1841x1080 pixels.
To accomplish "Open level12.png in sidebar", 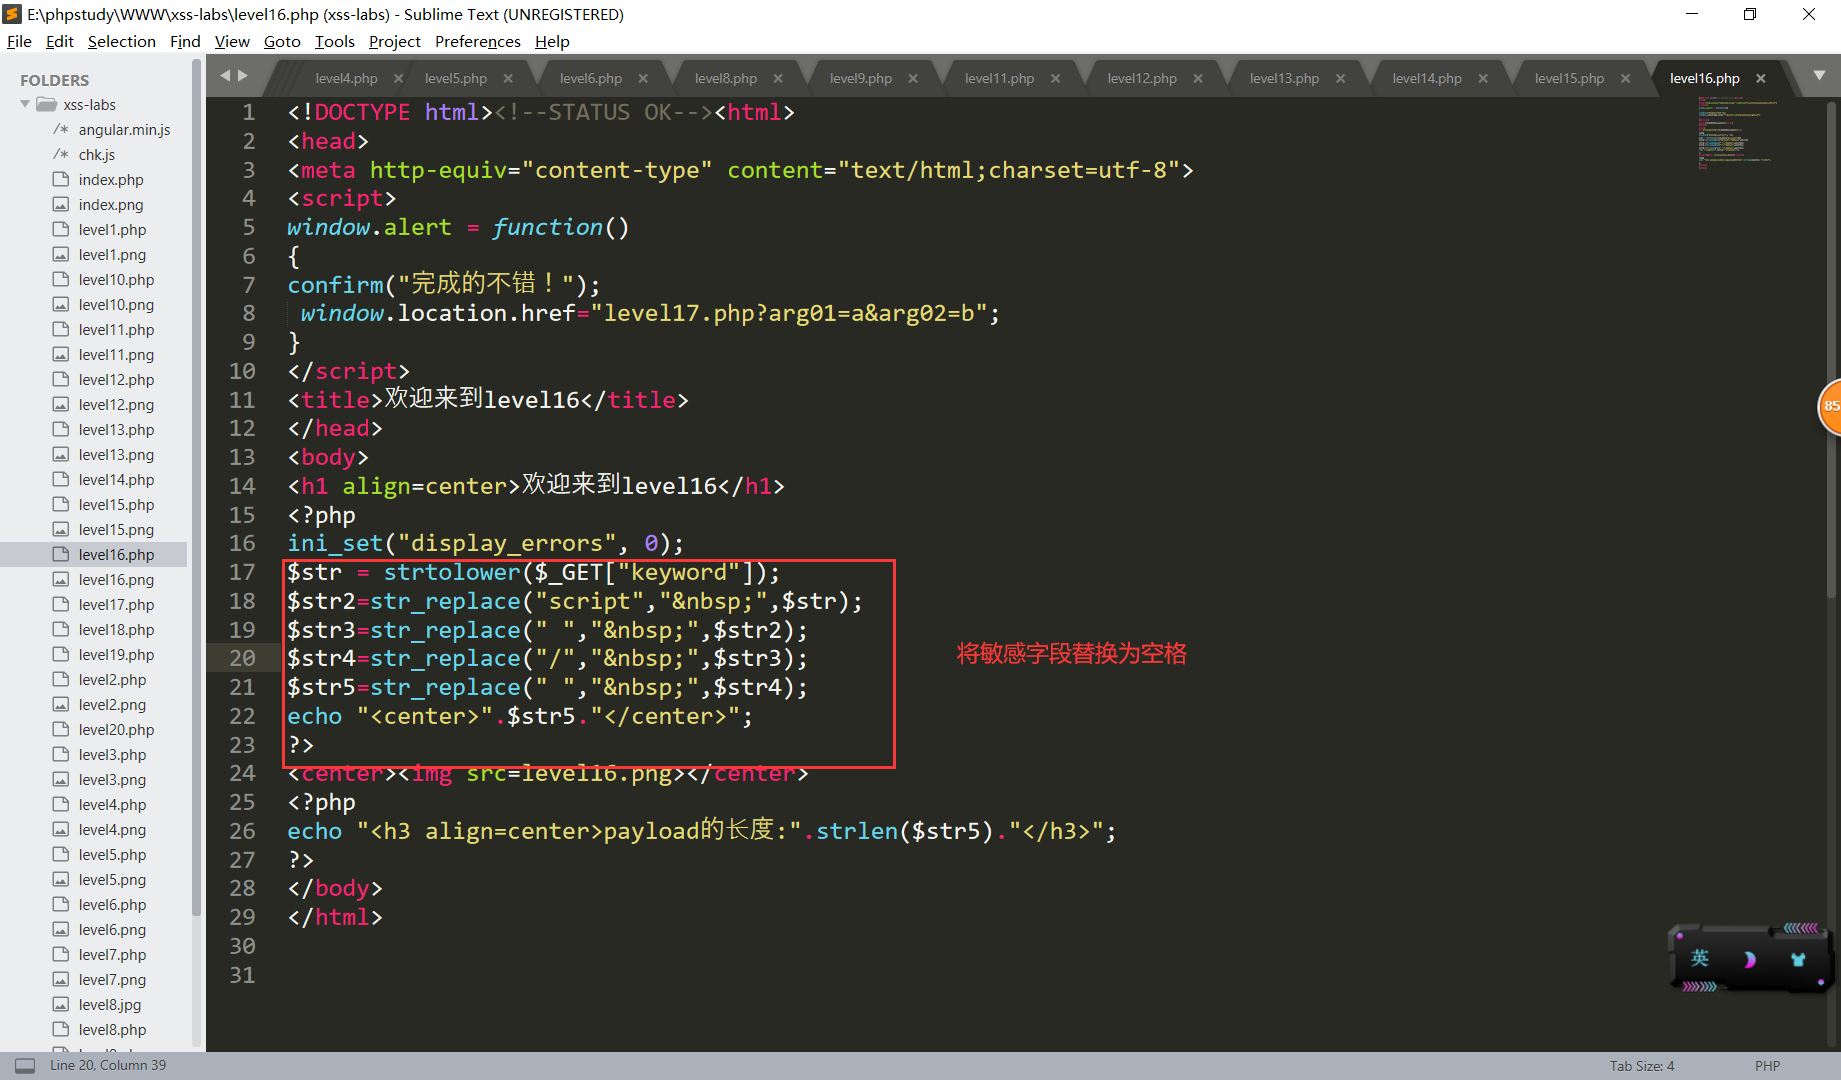I will 116,405.
